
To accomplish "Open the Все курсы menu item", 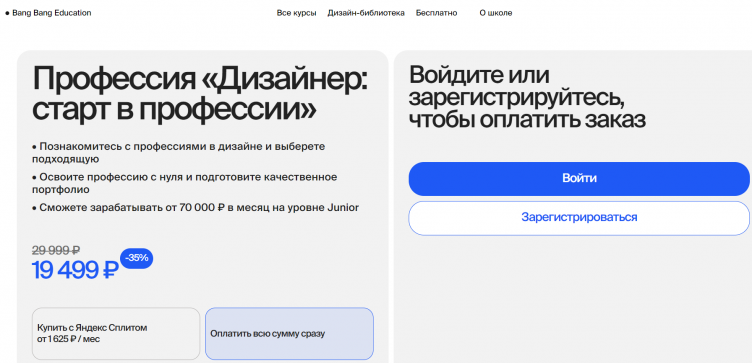I will [x=296, y=13].
